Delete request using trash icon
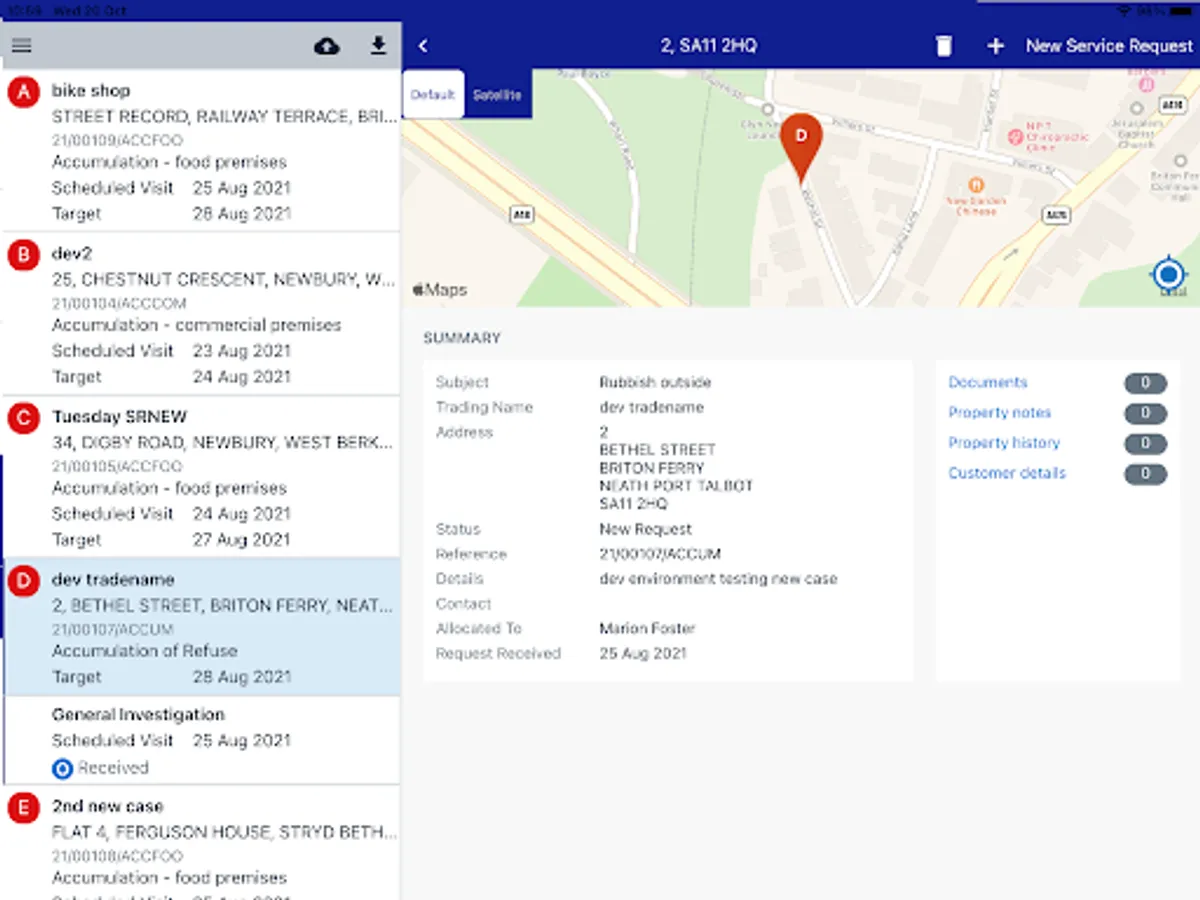The image size is (1200, 900). tap(943, 46)
